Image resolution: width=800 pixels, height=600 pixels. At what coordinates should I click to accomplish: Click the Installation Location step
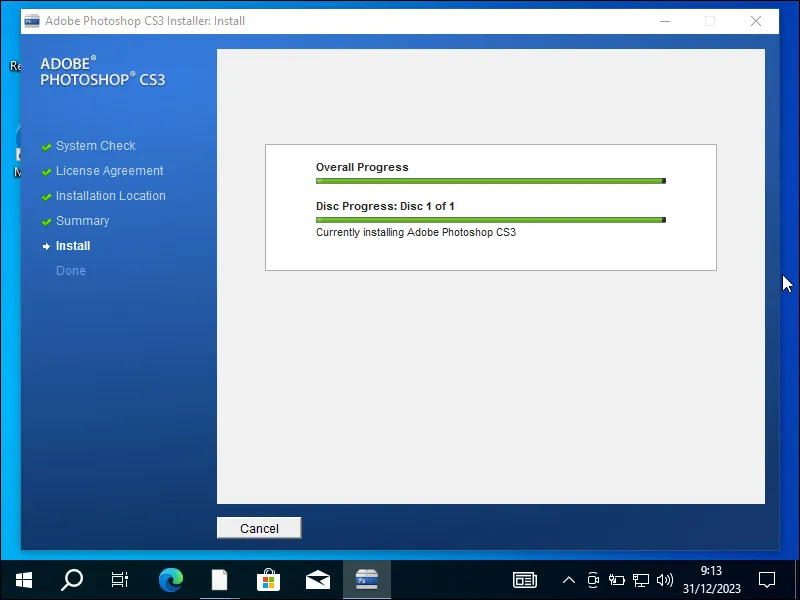pos(110,196)
